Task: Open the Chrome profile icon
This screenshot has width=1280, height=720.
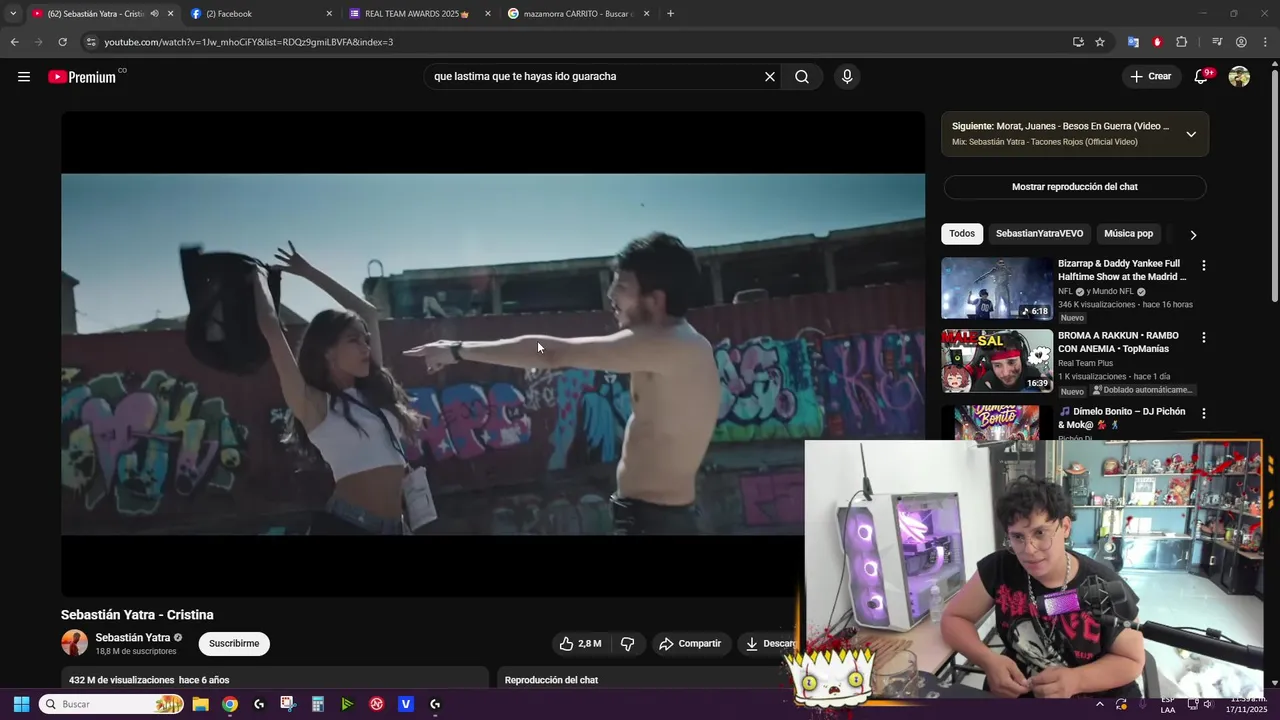Action: pos(1241,42)
